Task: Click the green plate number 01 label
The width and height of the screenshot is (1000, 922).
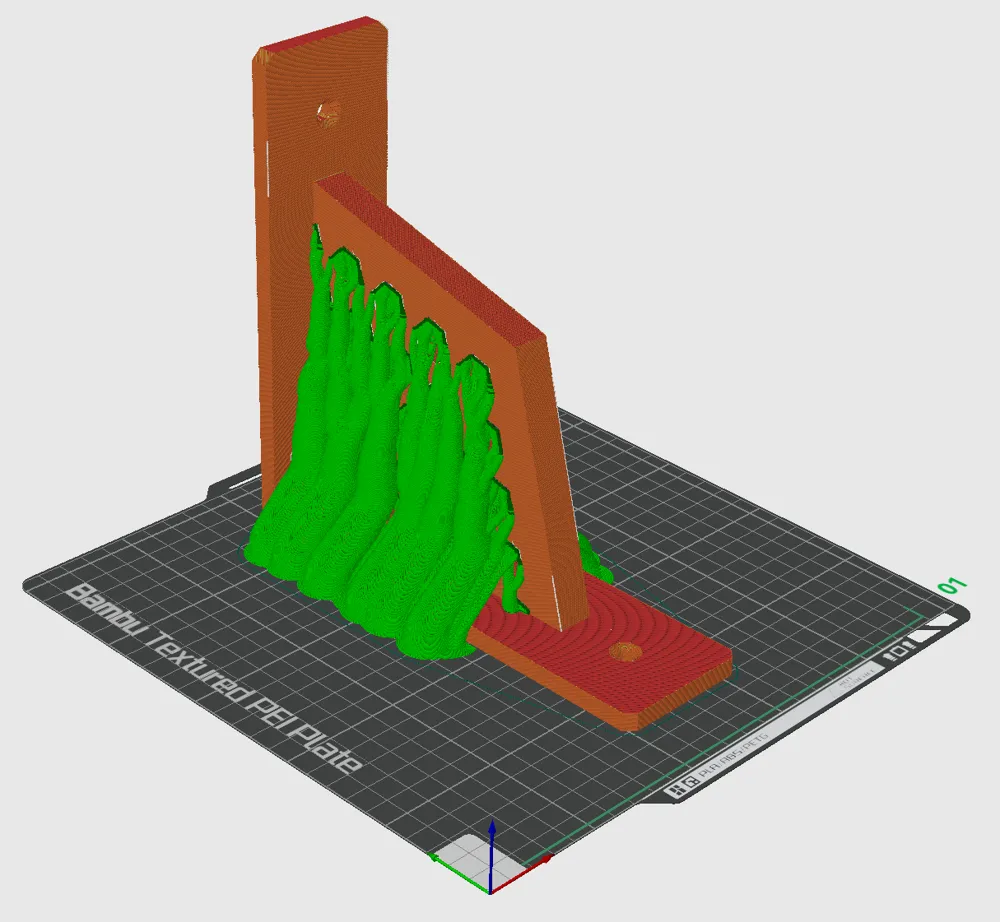Action: click(950, 586)
